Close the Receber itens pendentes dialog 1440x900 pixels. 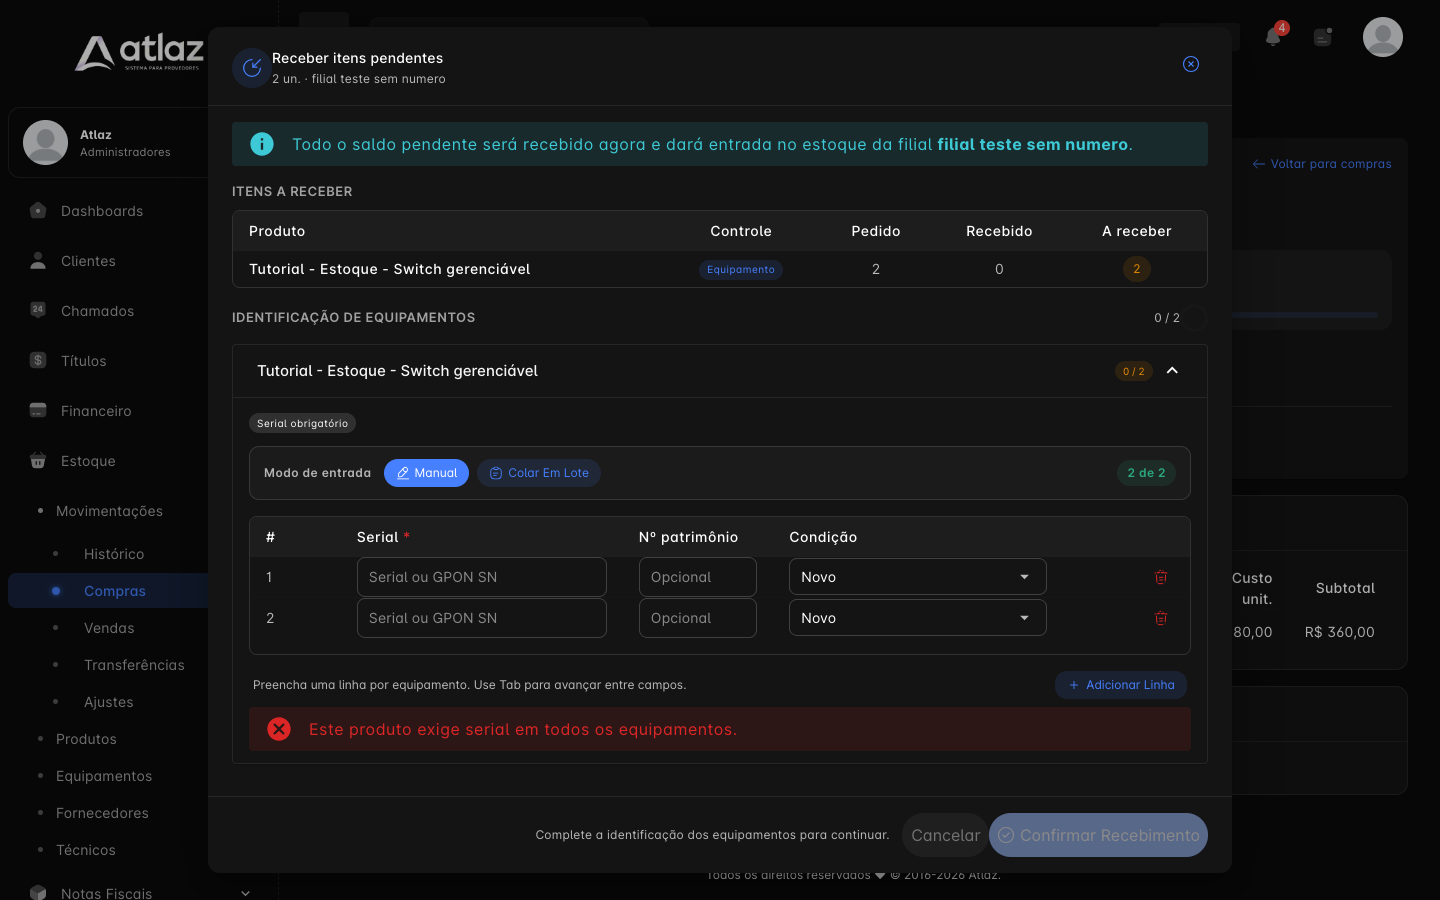pos(1191,64)
